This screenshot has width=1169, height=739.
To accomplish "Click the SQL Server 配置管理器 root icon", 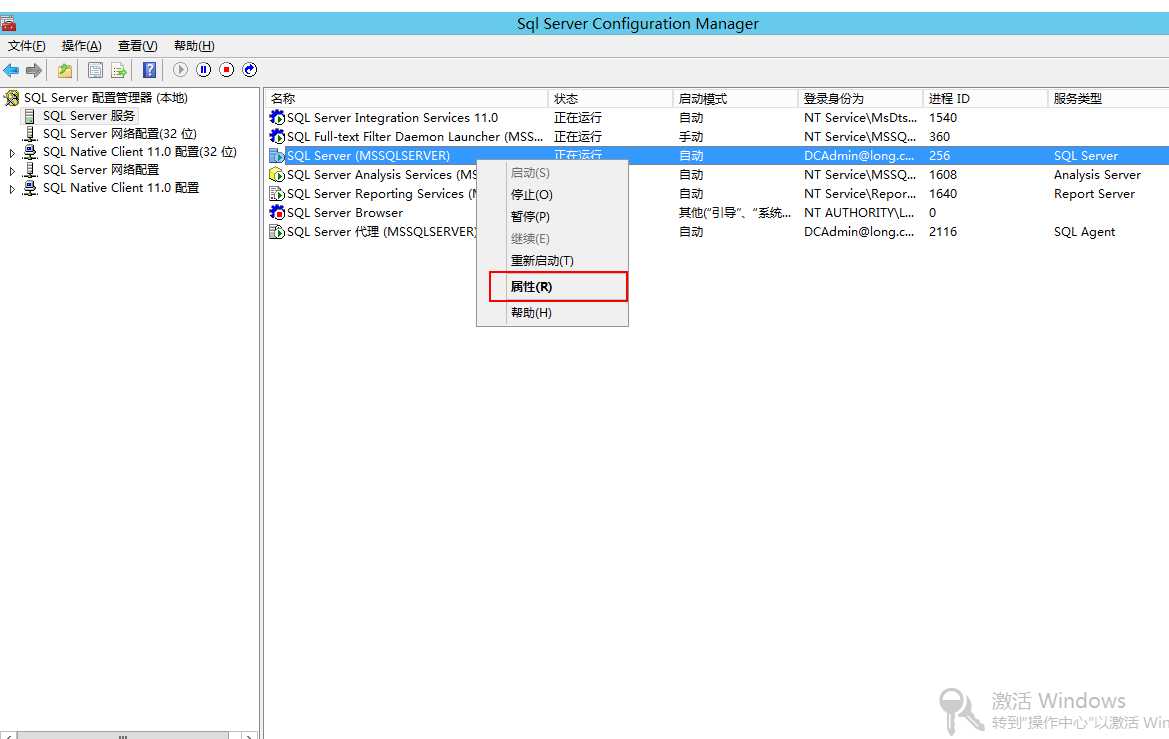I will click(11, 98).
